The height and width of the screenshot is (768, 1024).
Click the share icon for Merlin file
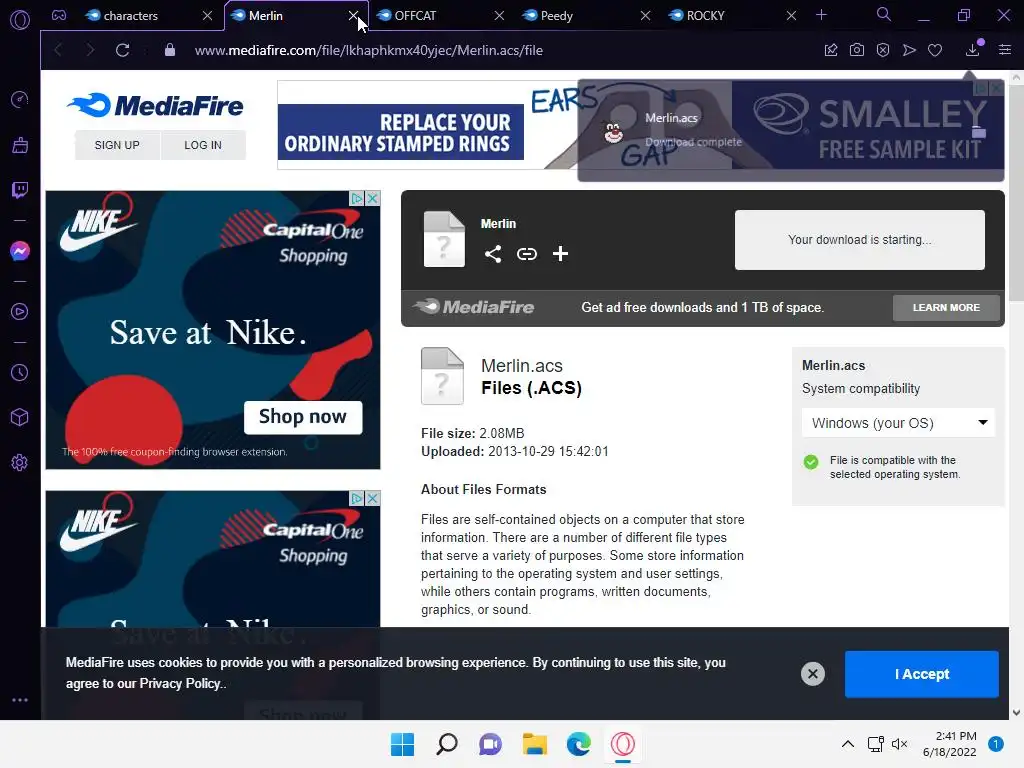coord(493,253)
